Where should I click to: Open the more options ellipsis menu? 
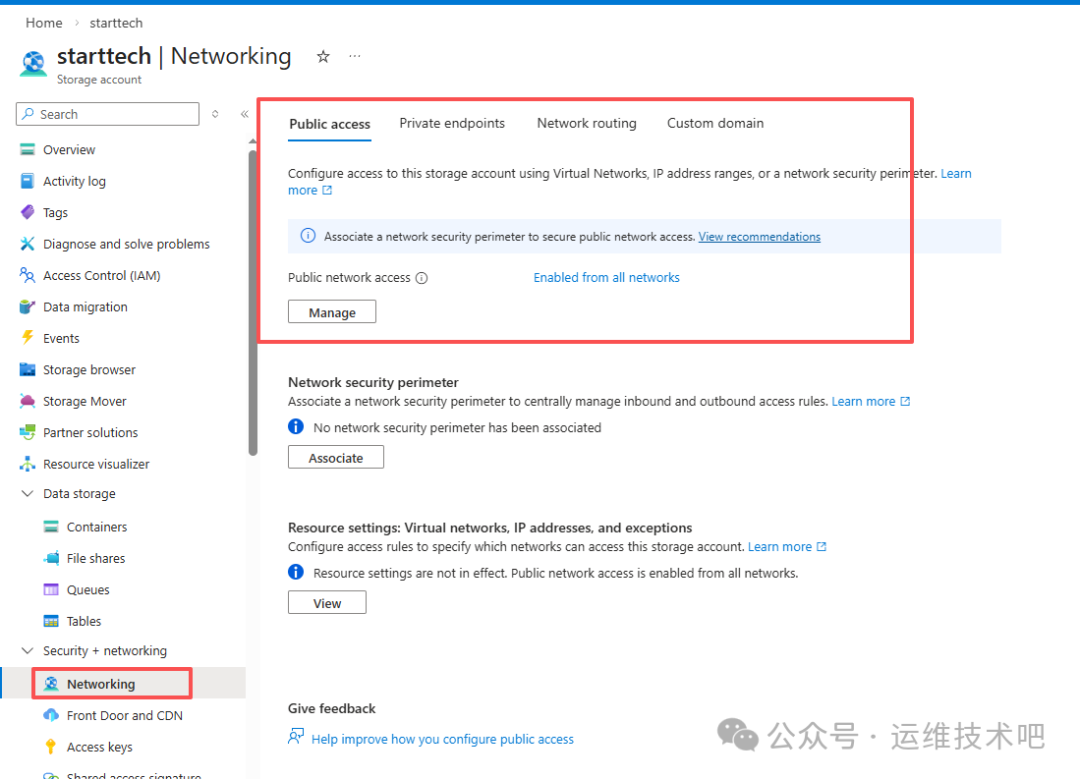(x=355, y=57)
